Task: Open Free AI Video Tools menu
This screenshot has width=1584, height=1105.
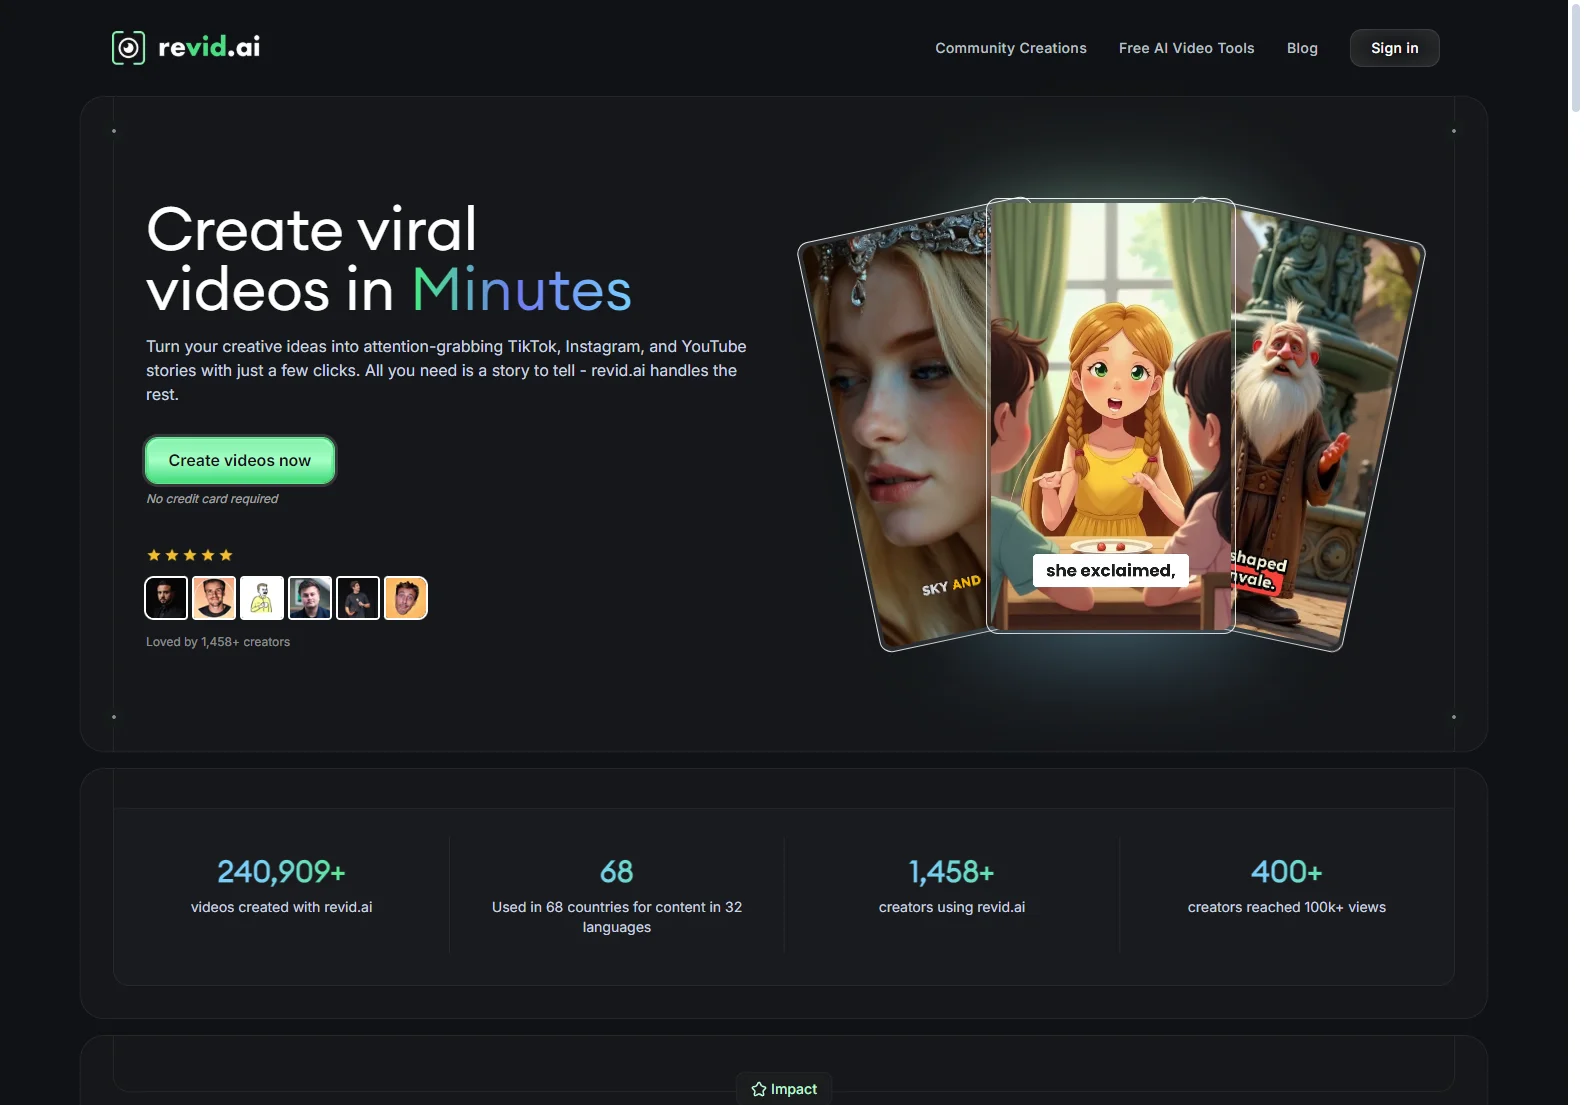Action: click(x=1186, y=48)
